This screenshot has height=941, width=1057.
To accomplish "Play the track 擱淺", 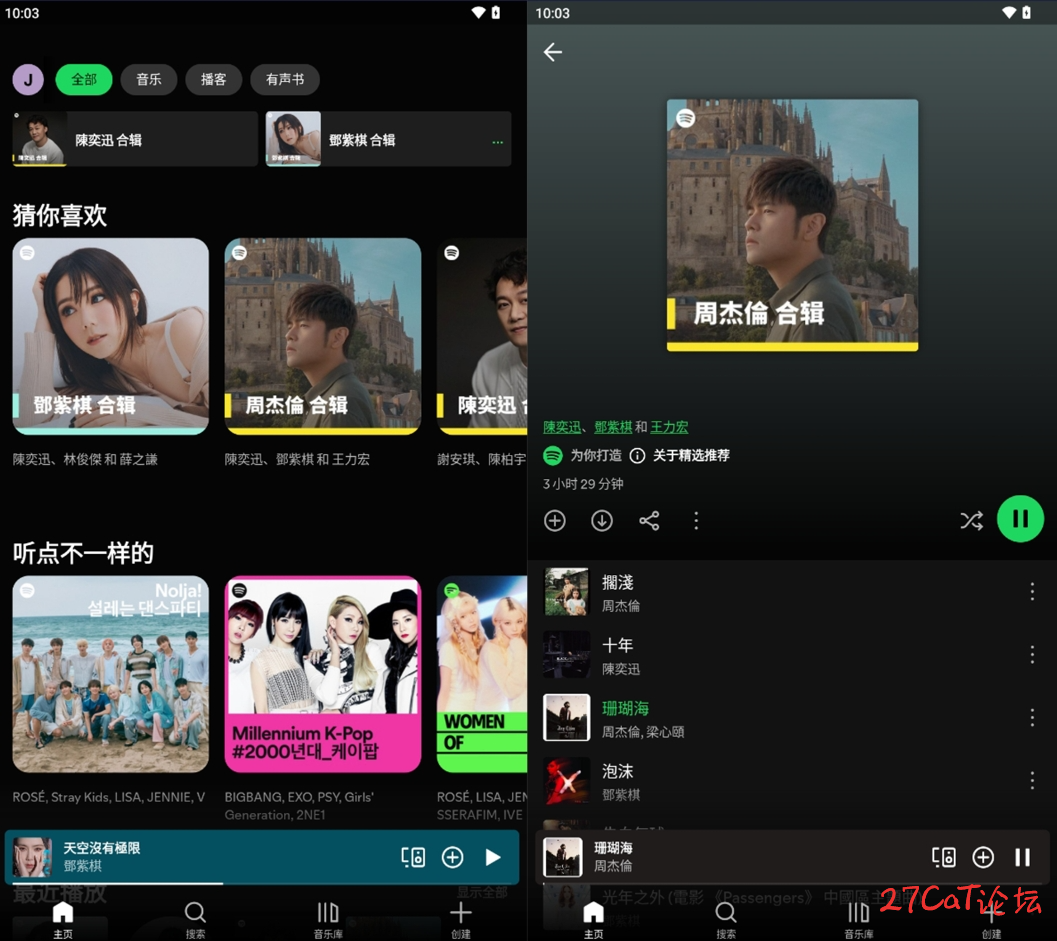I will click(792, 592).
